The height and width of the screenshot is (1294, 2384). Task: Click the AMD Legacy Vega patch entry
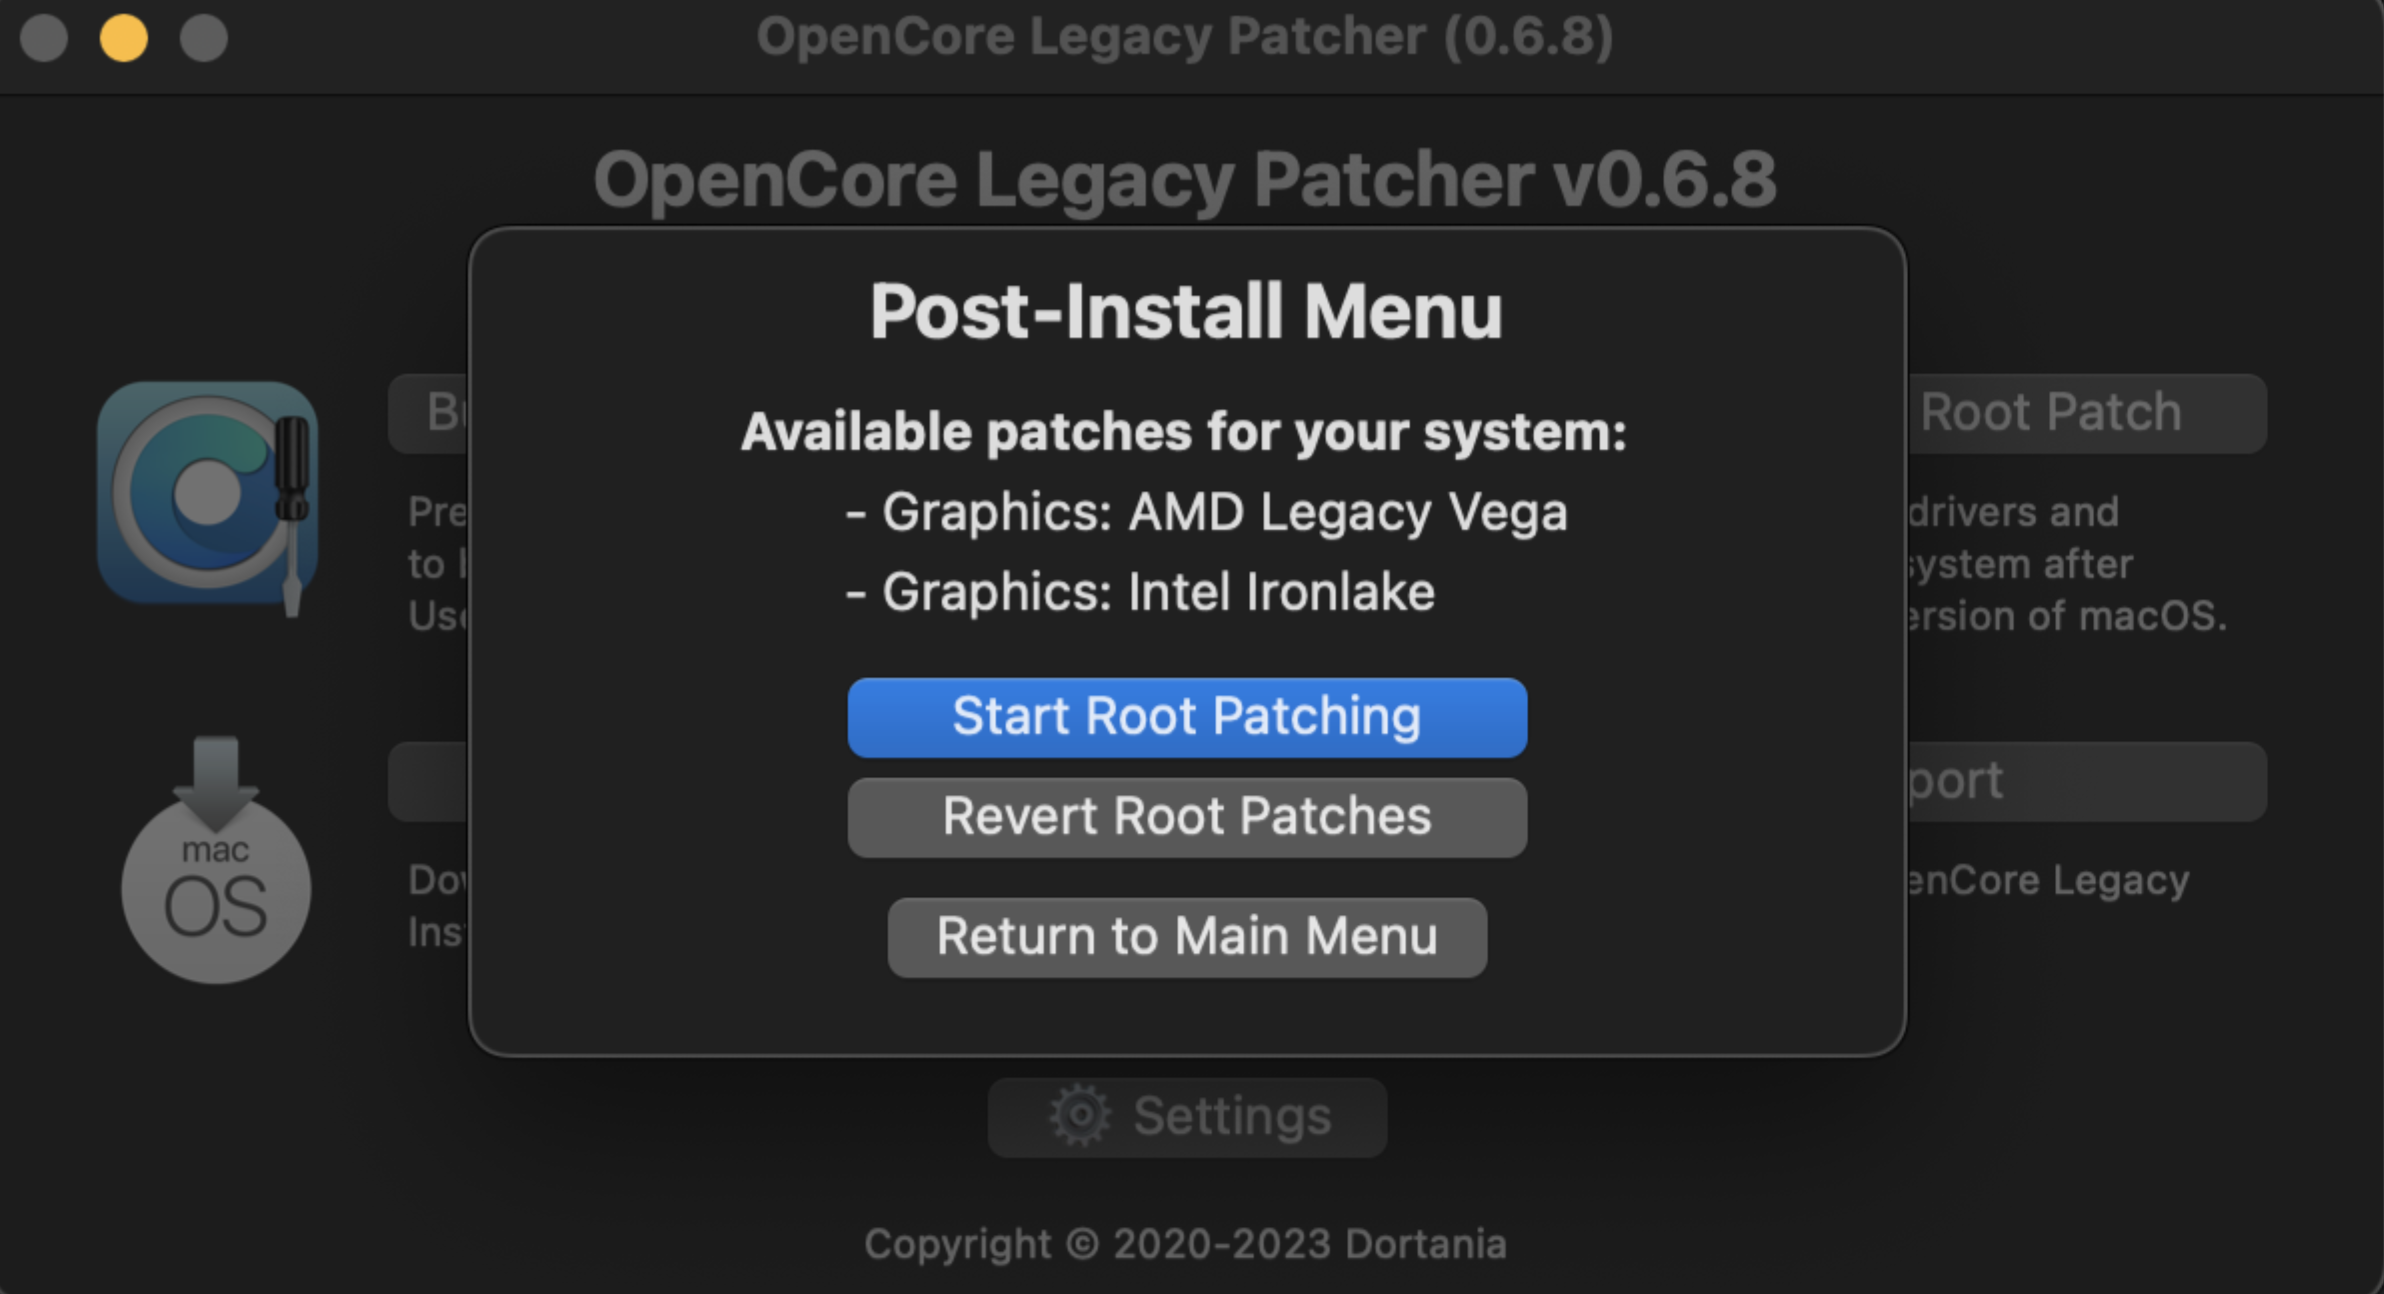tap(1207, 512)
